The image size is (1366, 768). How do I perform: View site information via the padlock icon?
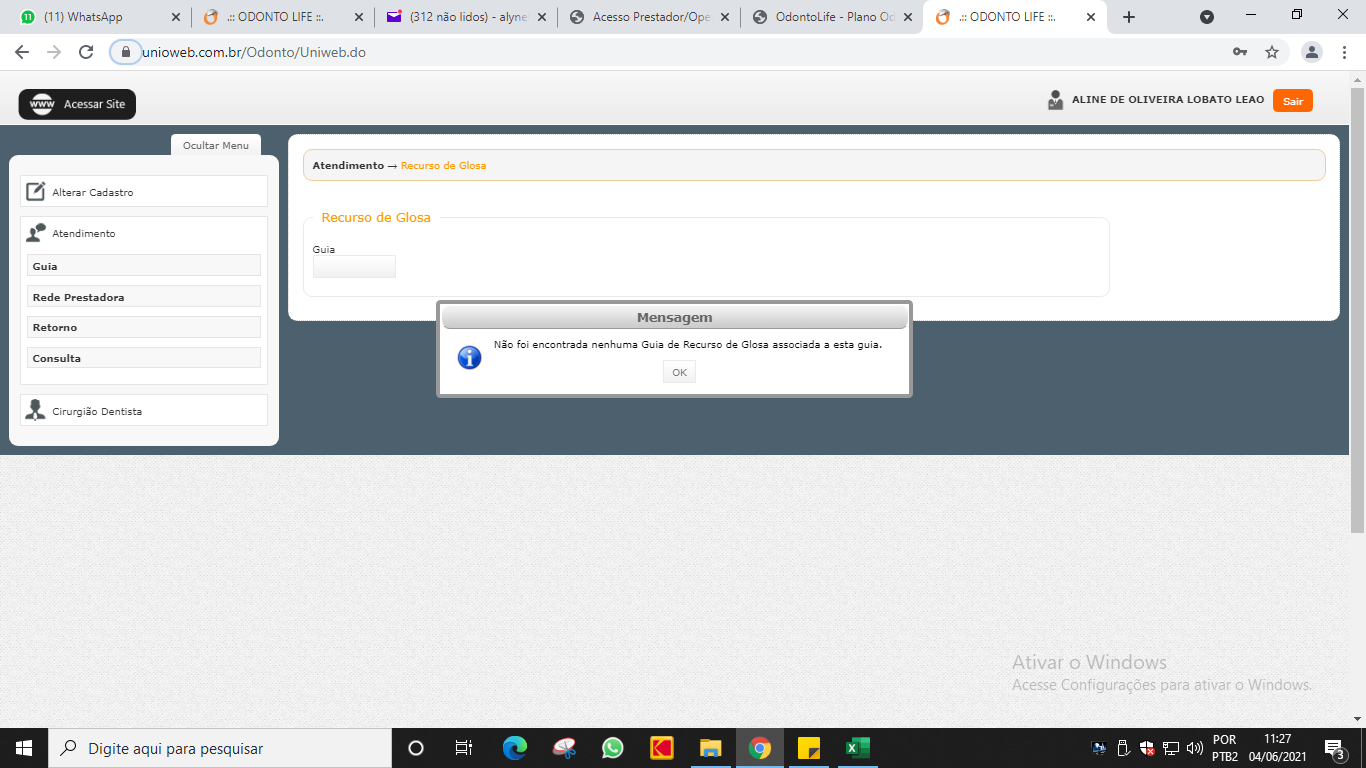pyautogui.click(x=126, y=52)
